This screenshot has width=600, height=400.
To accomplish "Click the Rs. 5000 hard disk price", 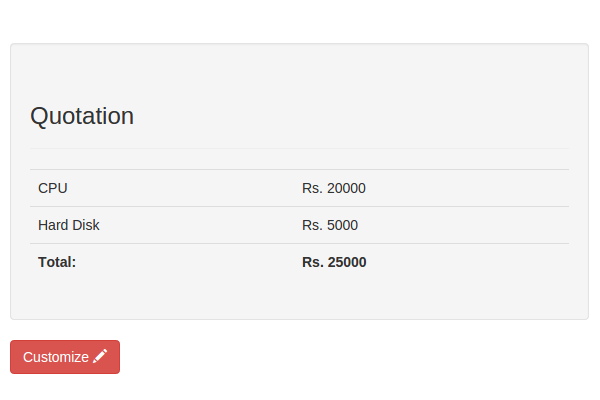I will point(330,225).
